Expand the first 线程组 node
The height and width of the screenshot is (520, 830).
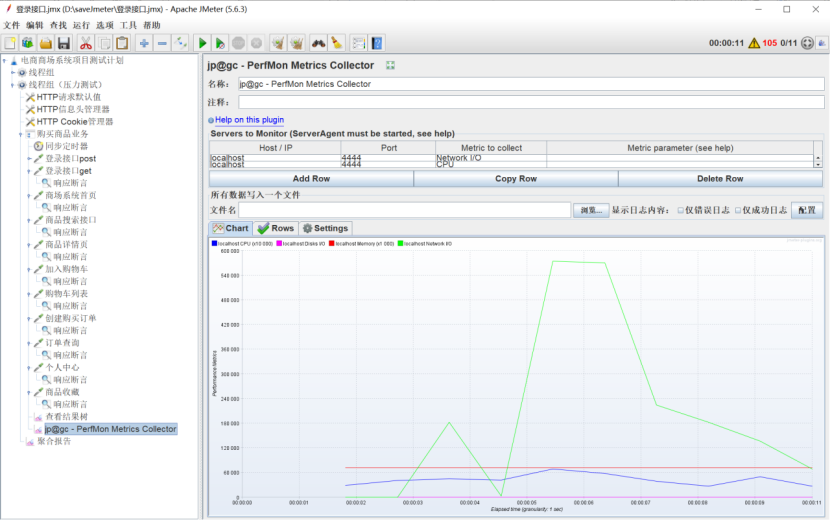pyautogui.click(x=13, y=73)
